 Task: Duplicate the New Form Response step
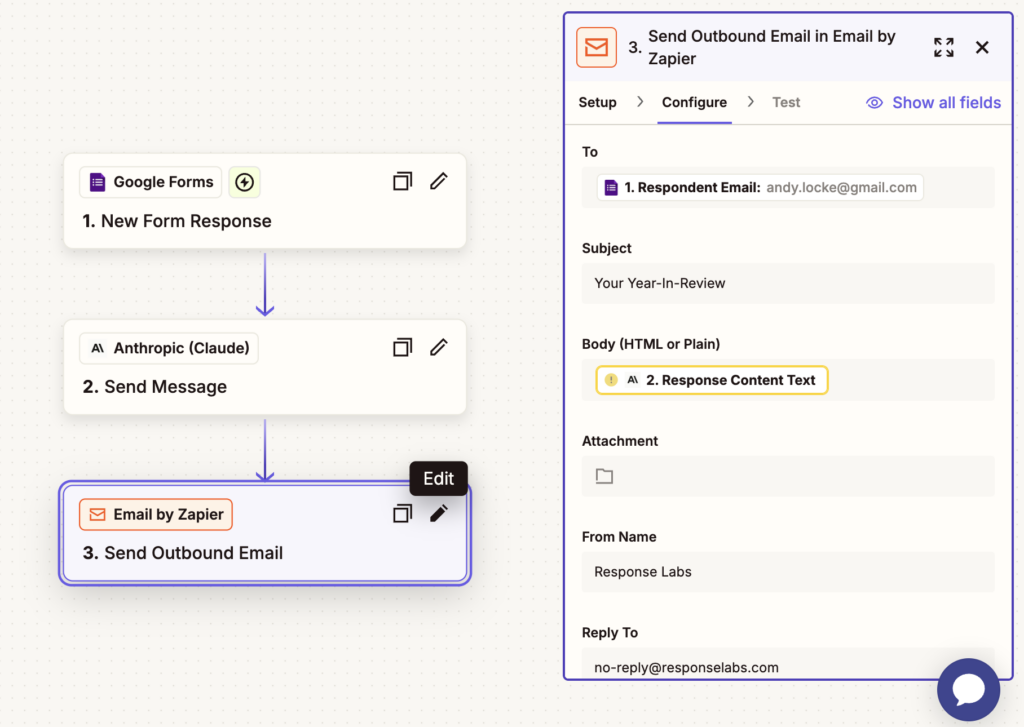402,182
